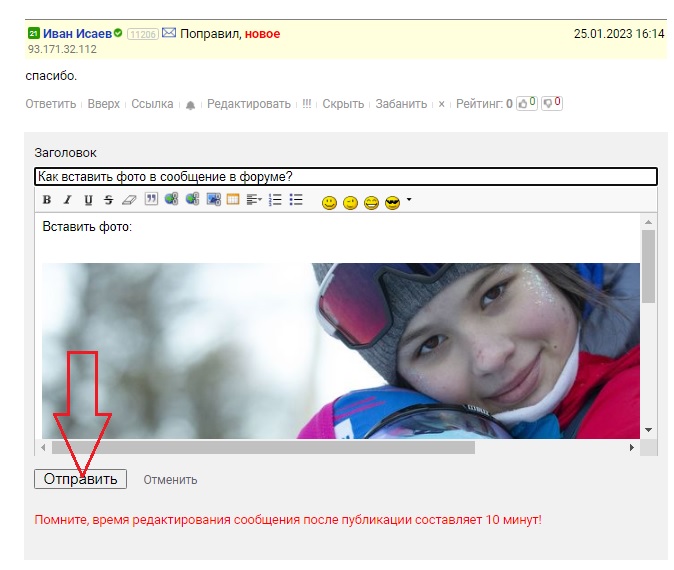Click the bell notification icon under the post
This screenshot has height=570, width=674.
(190, 105)
